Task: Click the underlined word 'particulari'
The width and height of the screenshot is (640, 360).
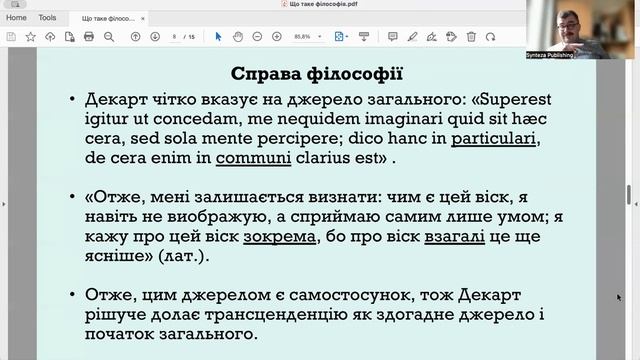Action: (x=493, y=138)
